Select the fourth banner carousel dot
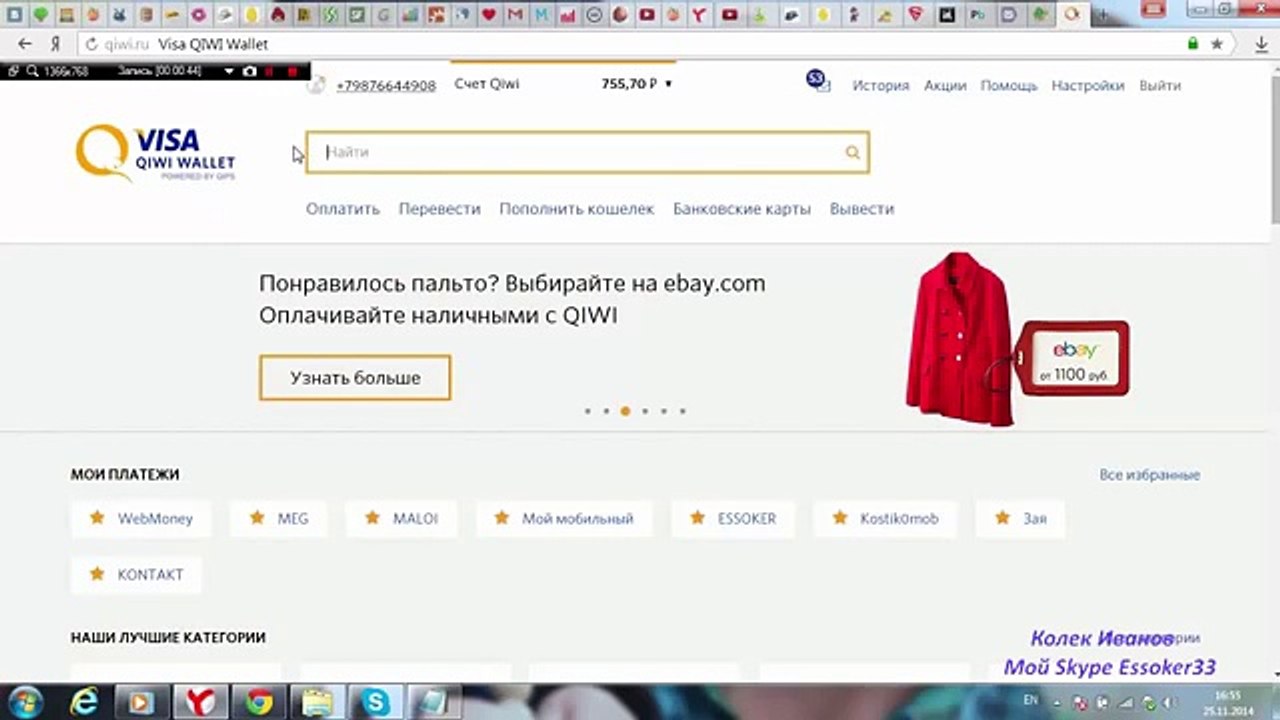Screen dimensions: 1280x720 pos(645,411)
